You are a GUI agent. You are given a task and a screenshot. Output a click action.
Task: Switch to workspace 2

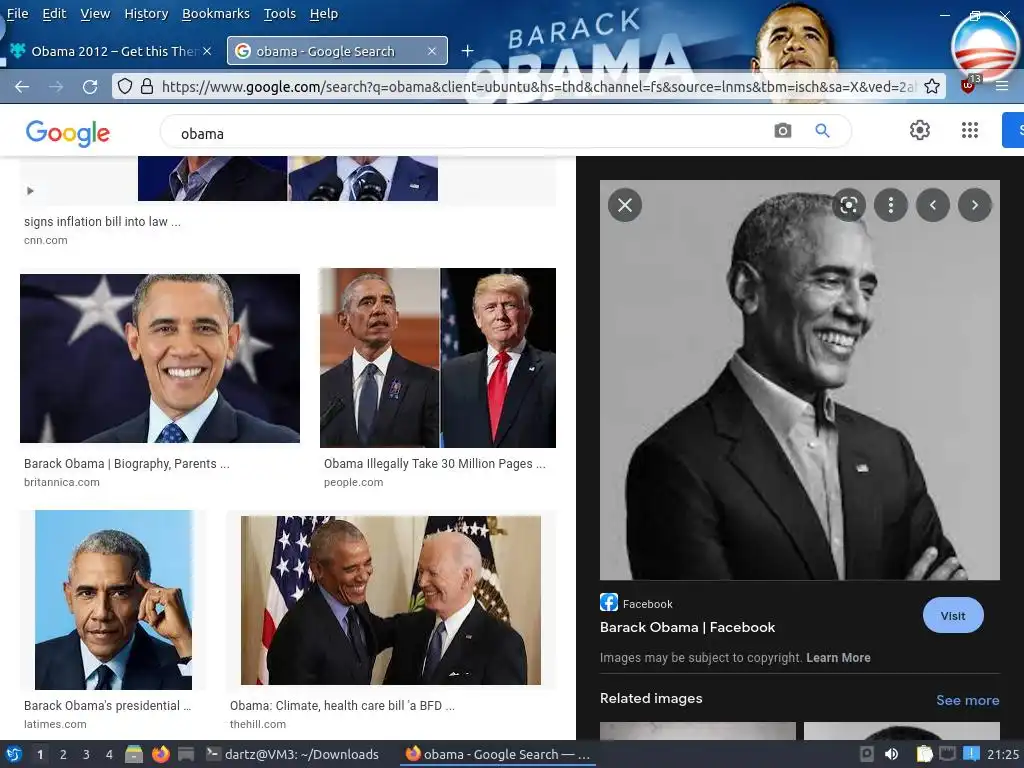click(x=63, y=754)
